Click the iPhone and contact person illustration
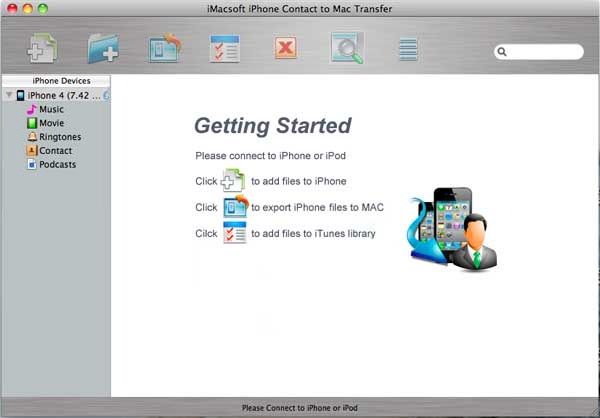Screen dimensions: 600x418 (x=453, y=229)
